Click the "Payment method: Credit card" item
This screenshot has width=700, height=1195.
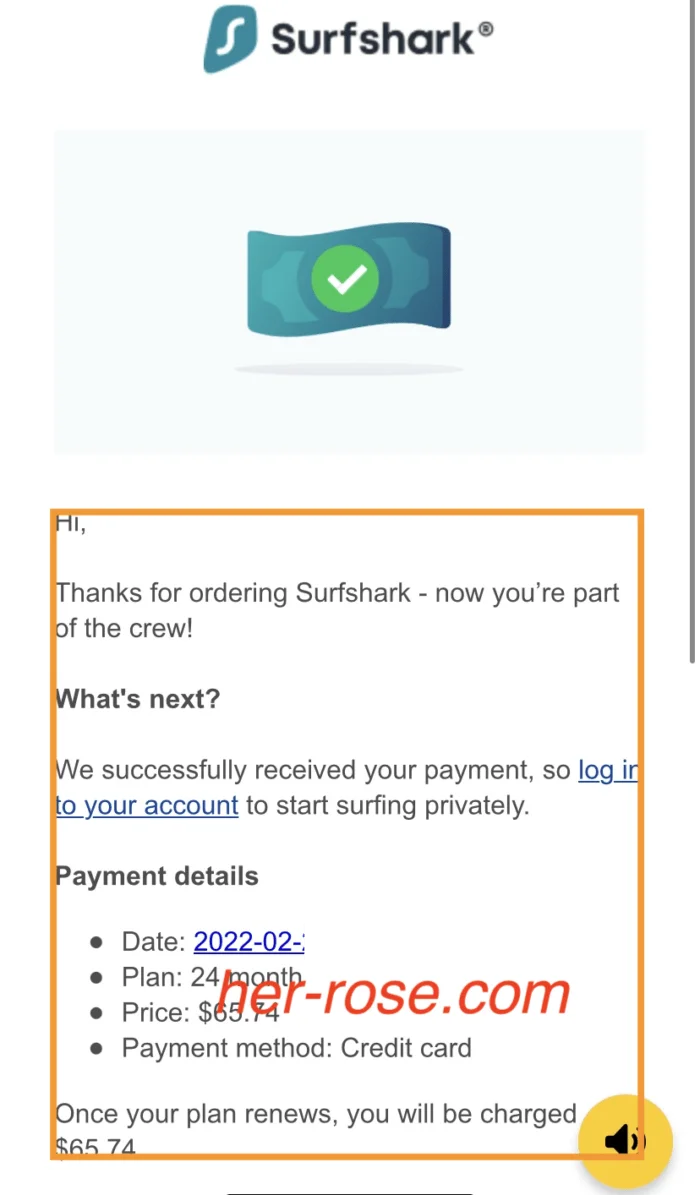point(296,1048)
